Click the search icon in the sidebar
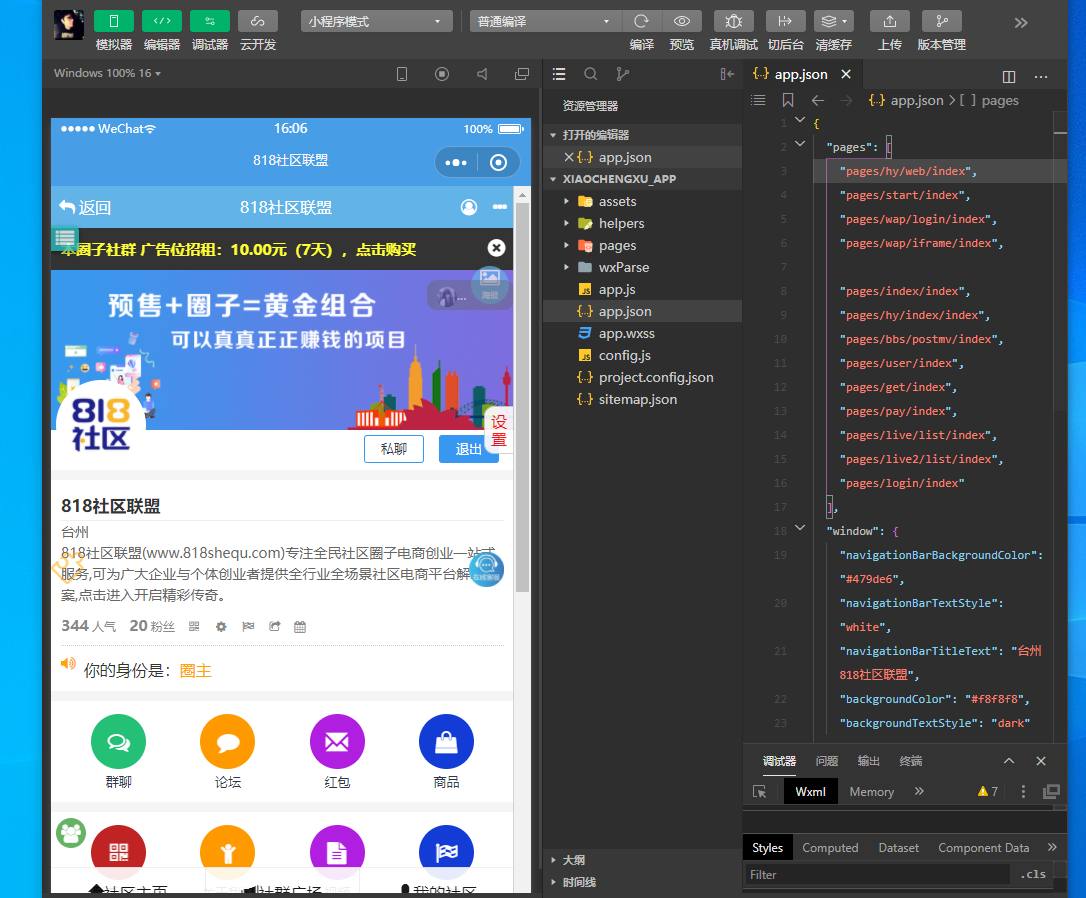 pos(591,74)
